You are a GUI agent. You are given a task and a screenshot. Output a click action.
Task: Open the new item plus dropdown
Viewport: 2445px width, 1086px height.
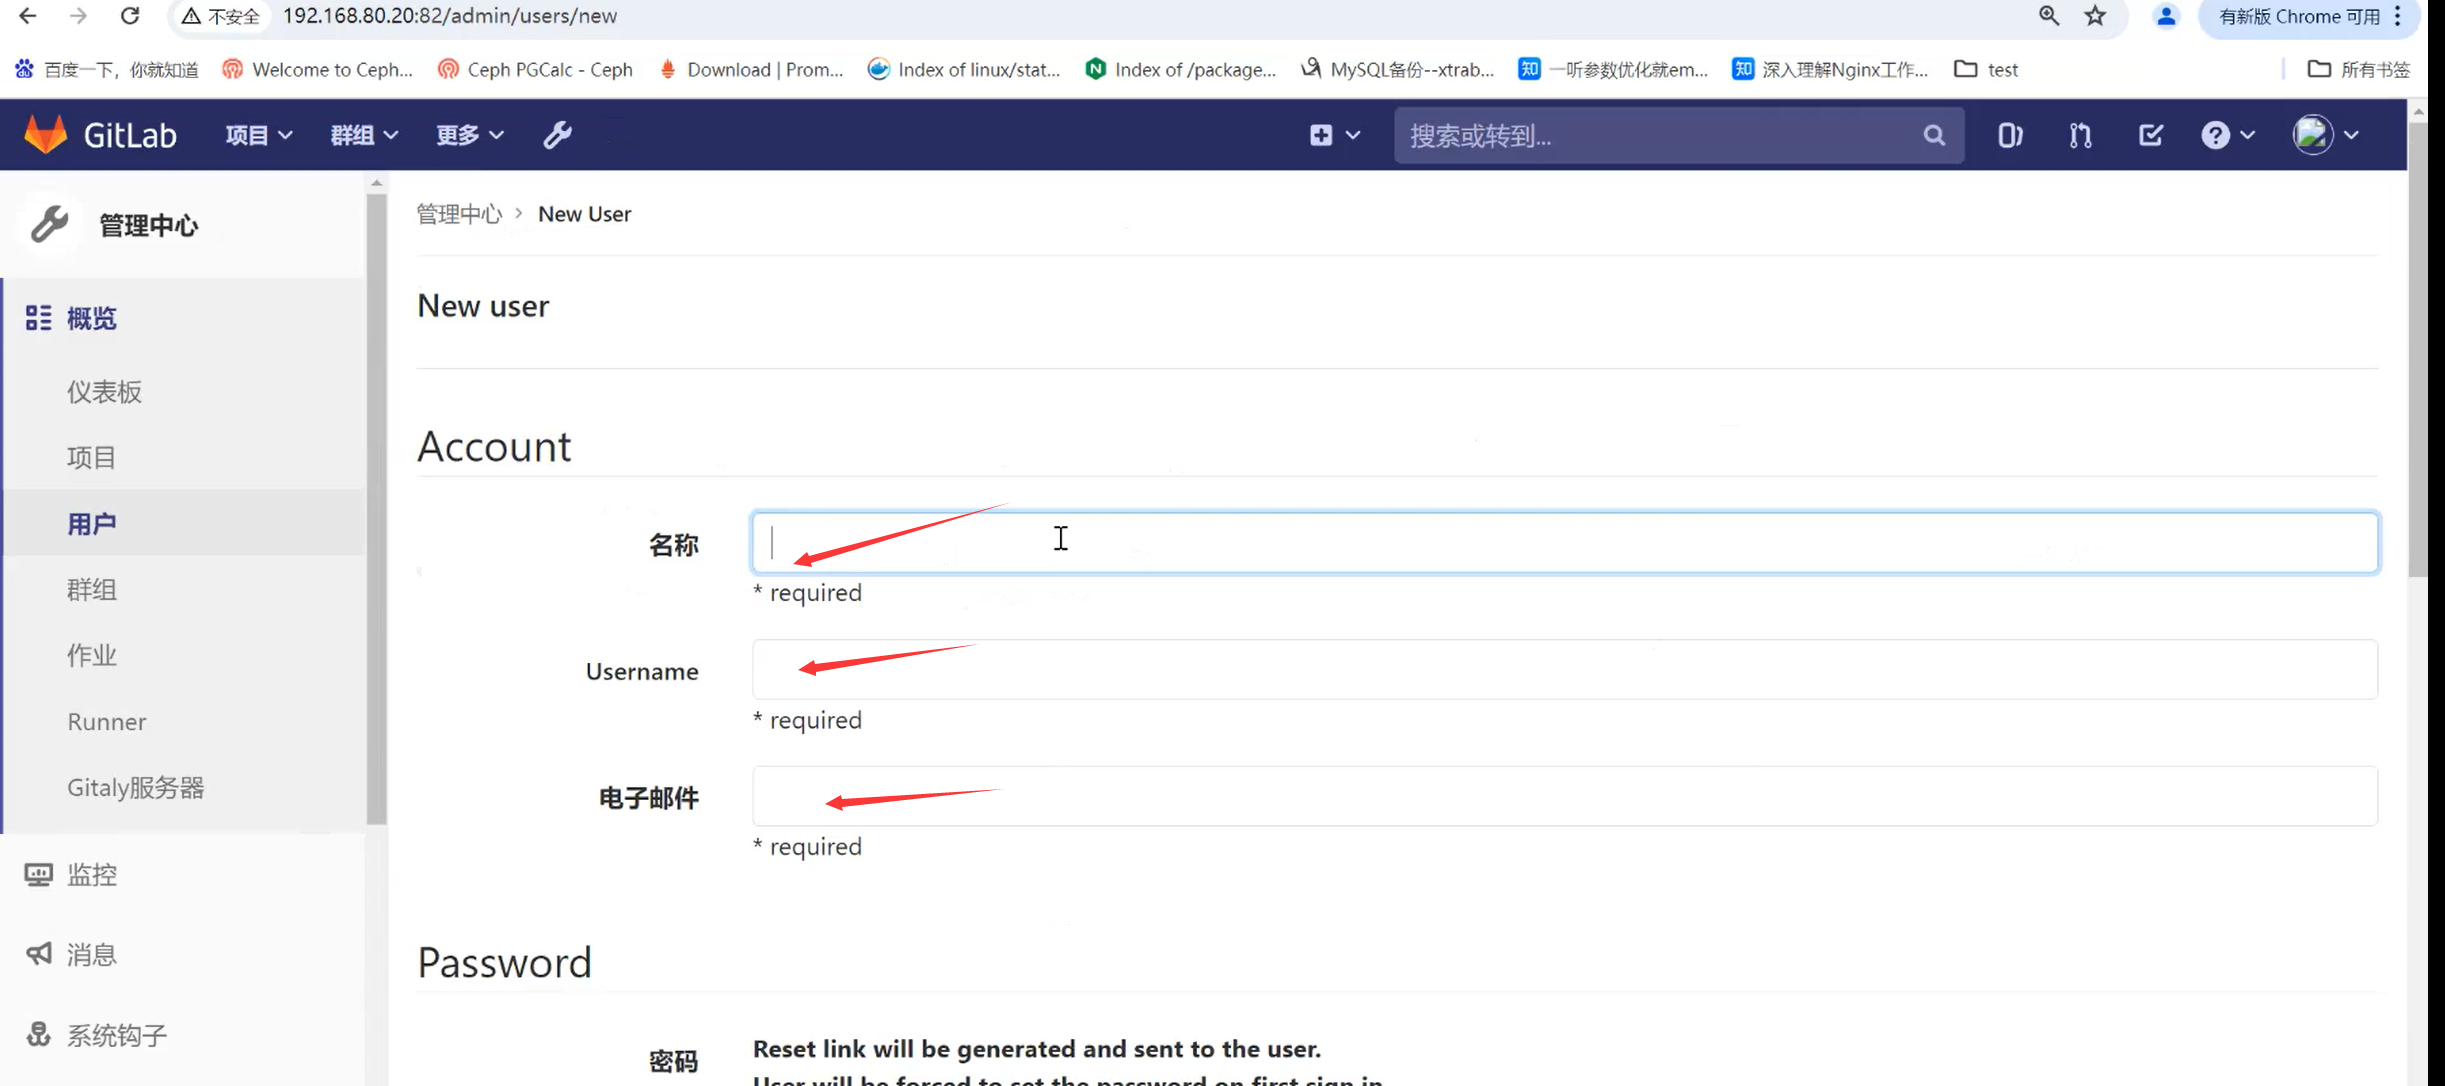(x=1334, y=135)
